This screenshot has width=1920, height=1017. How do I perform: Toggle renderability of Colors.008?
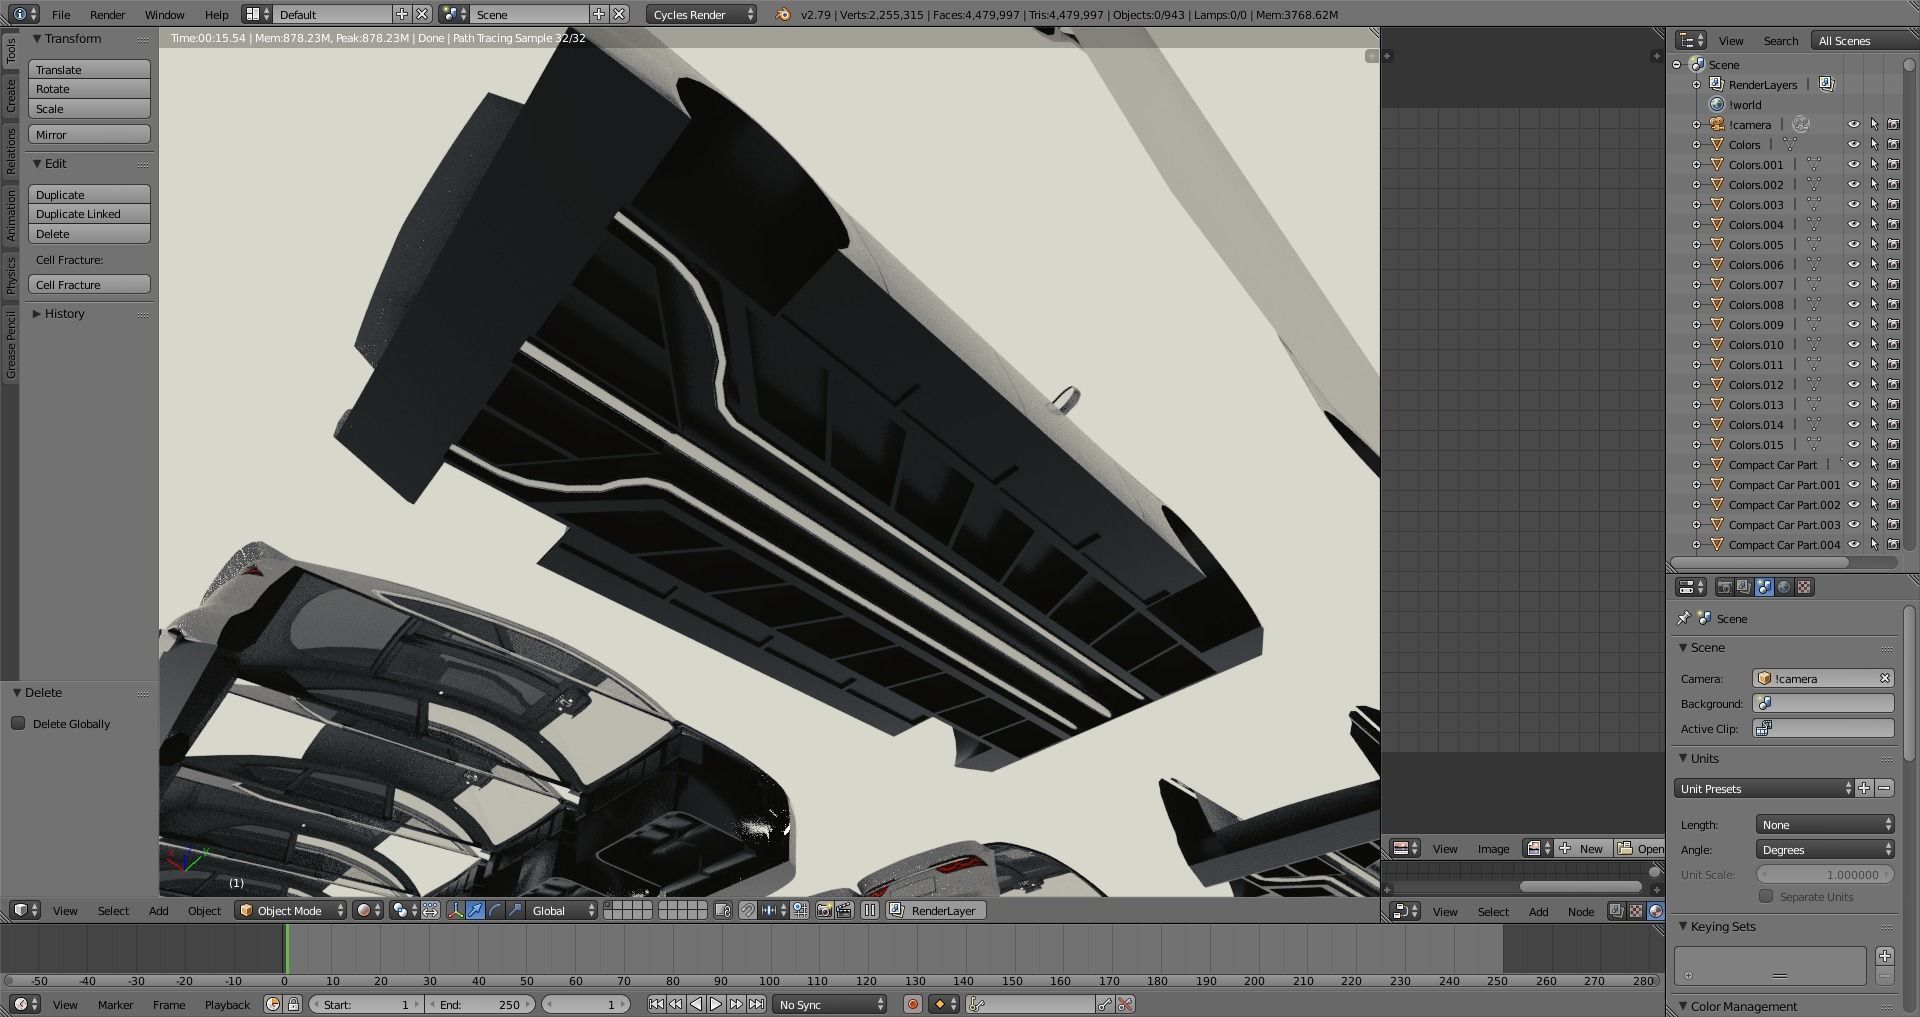[x=1893, y=304]
